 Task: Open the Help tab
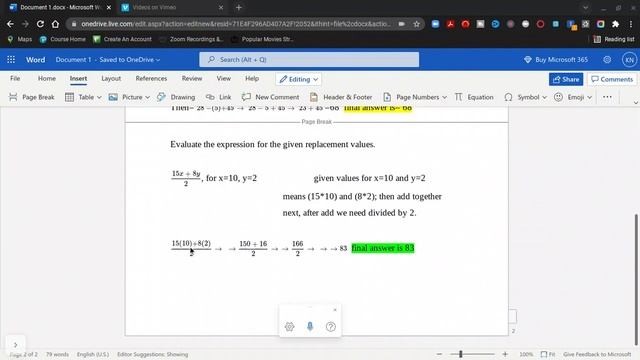[252, 78]
